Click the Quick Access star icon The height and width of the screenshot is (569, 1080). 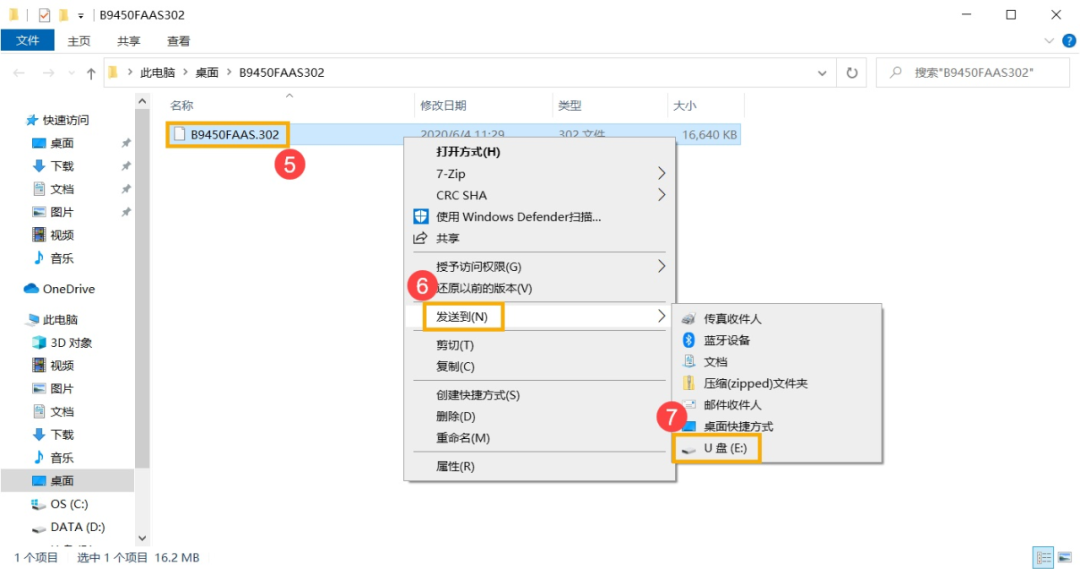point(32,120)
